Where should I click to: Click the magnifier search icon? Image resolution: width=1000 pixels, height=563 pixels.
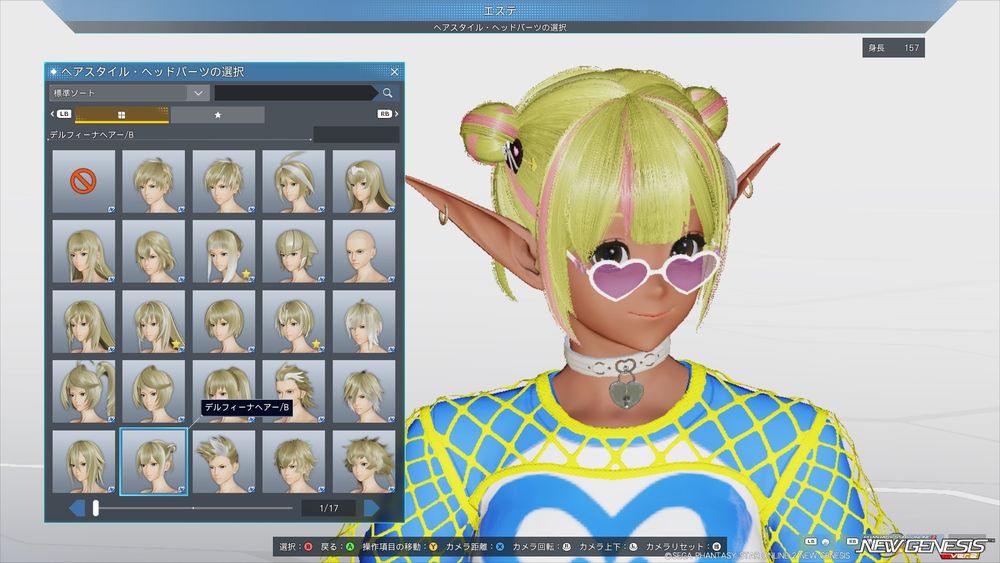[387, 93]
